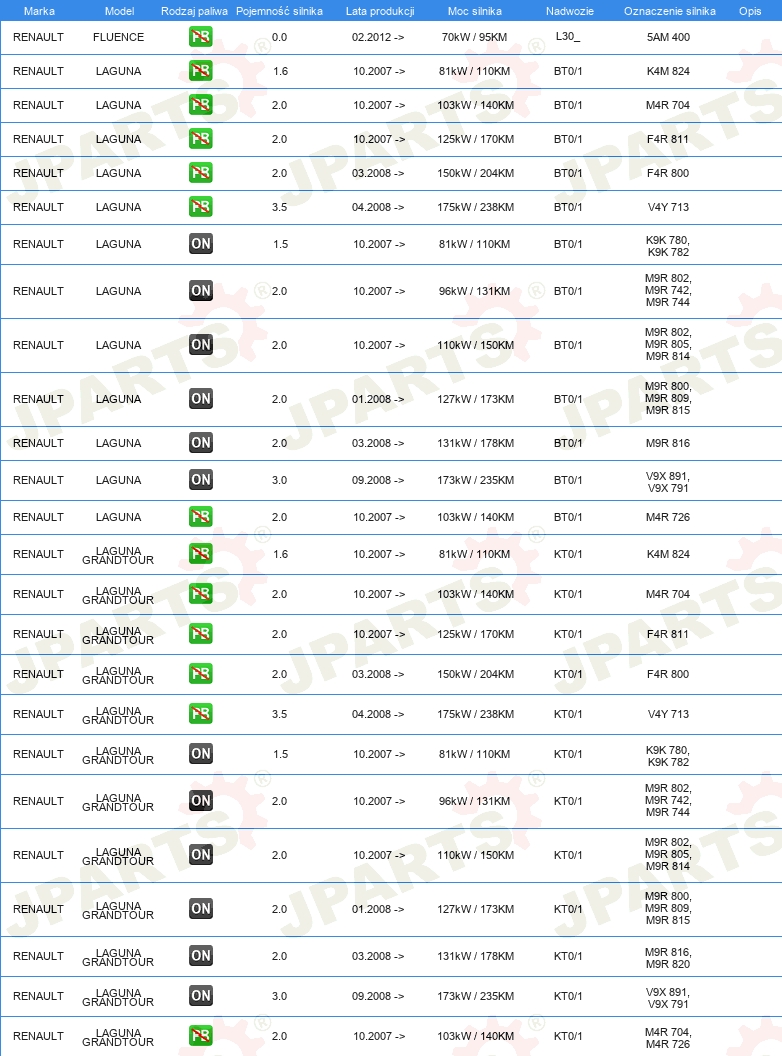
Task: Click the ON diesel icon for Laguna BT0/1 1.5
Action: point(201,244)
